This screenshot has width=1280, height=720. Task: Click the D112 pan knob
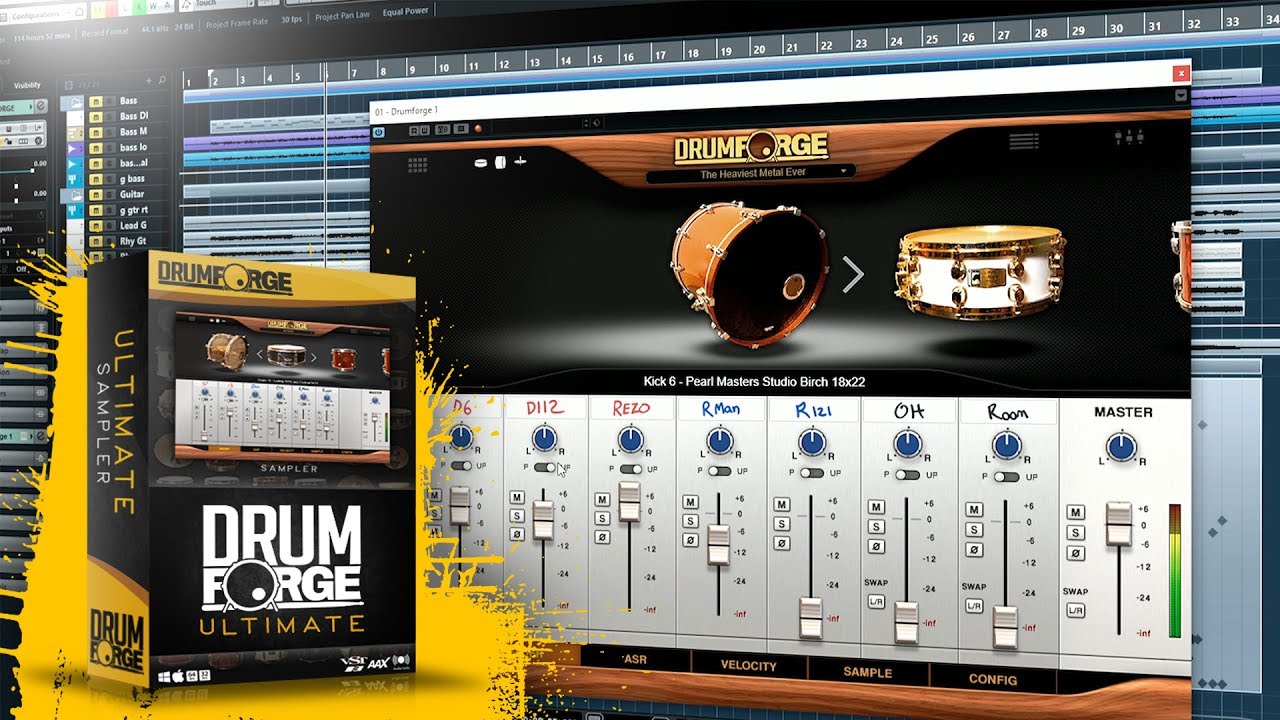coord(544,438)
